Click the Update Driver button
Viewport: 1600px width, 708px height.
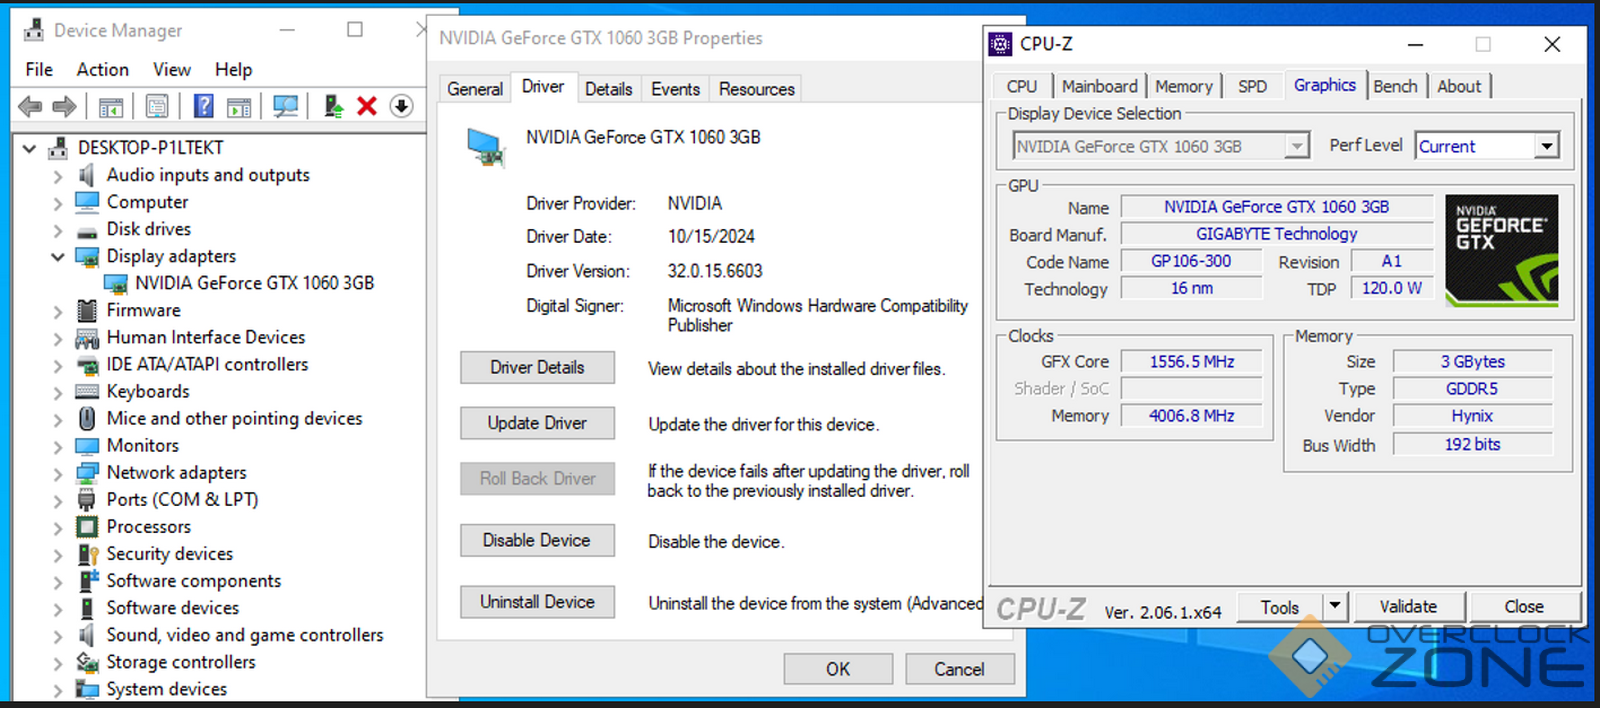pyautogui.click(x=537, y=423)
